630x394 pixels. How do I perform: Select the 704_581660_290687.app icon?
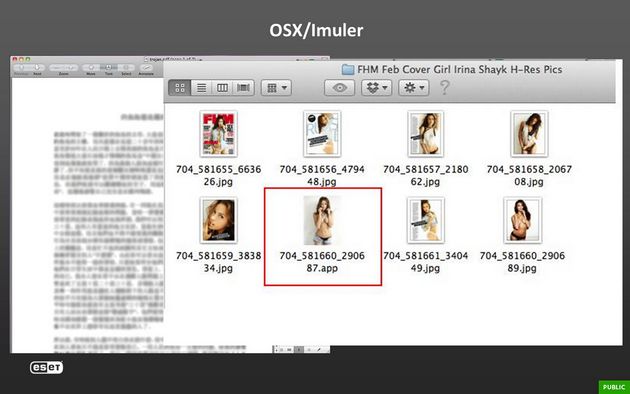pos(322,220)
